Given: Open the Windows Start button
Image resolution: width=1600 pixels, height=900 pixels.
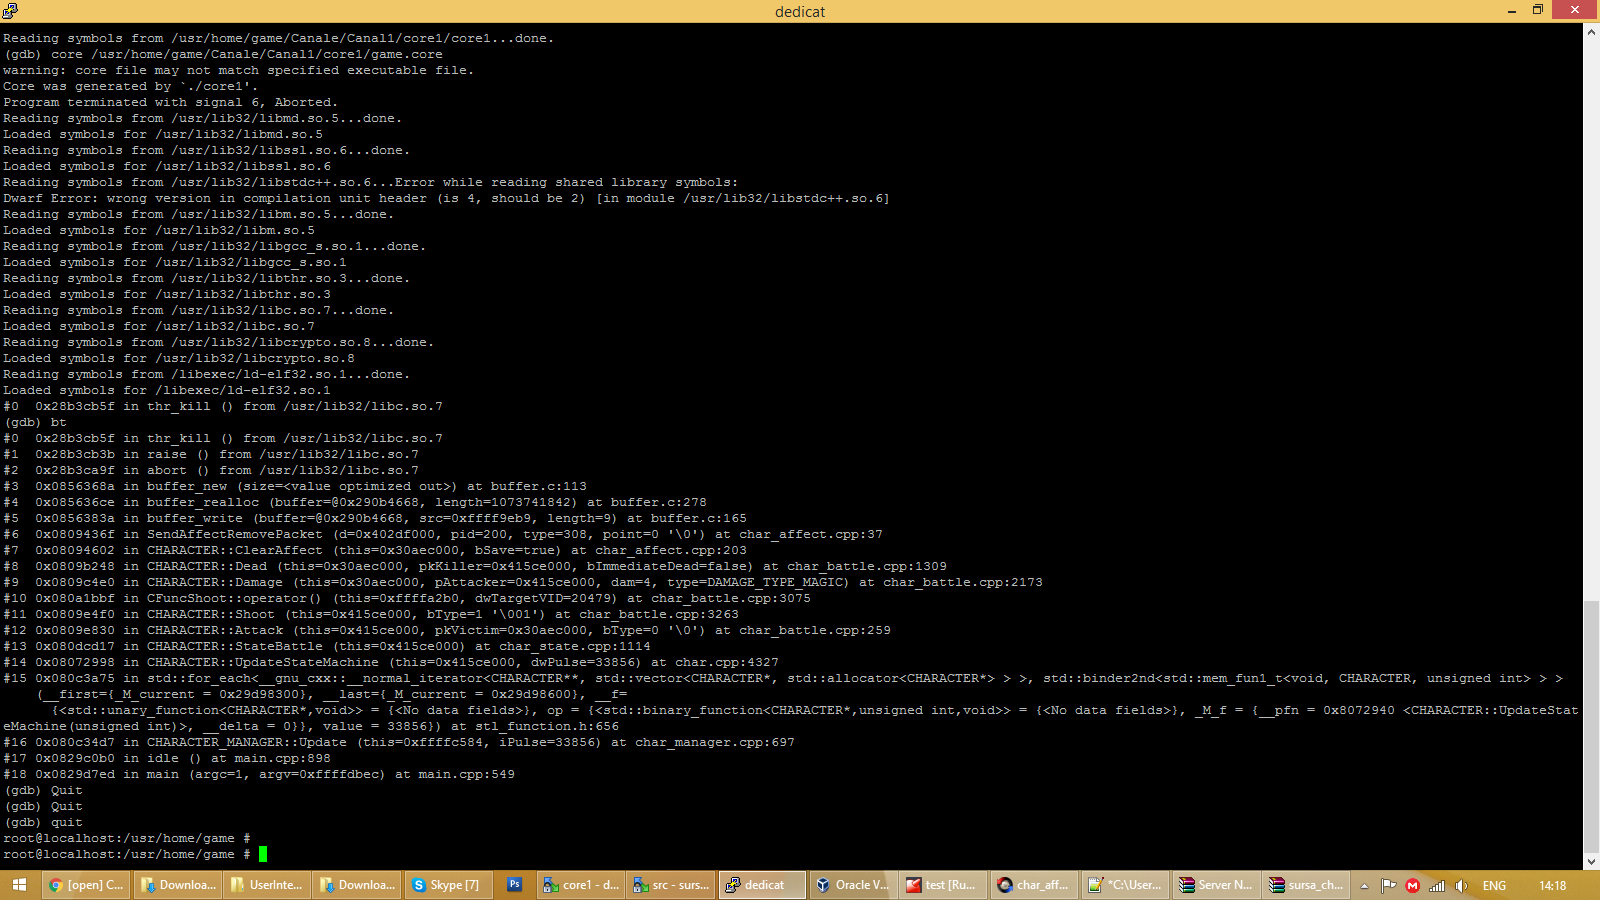Looking at the screenshot, I should [x=19, y=885].
